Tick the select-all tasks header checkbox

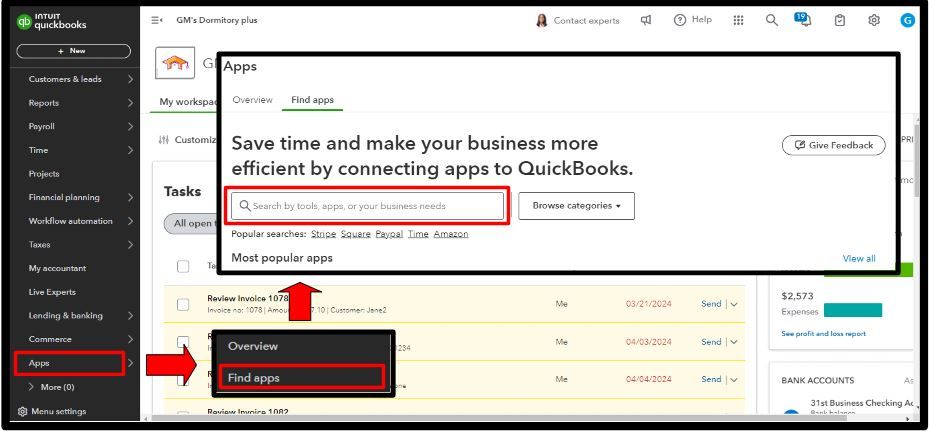[x=183, y=266]
